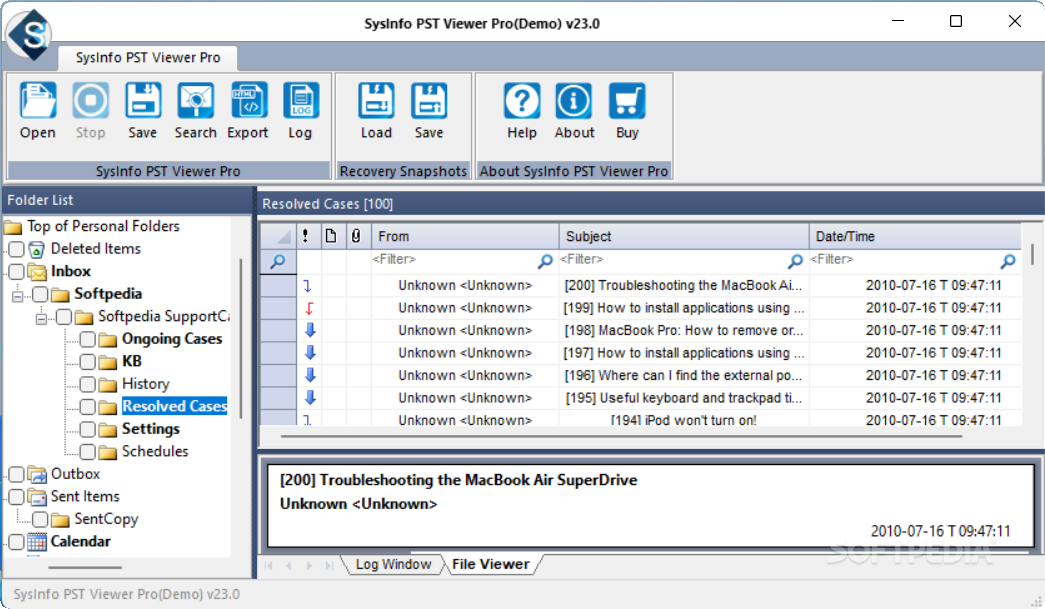Image resolution: width=1045 pixels, height=609 pixels.
Task: Click message list horizontal scrollbar
Action: 621,436
